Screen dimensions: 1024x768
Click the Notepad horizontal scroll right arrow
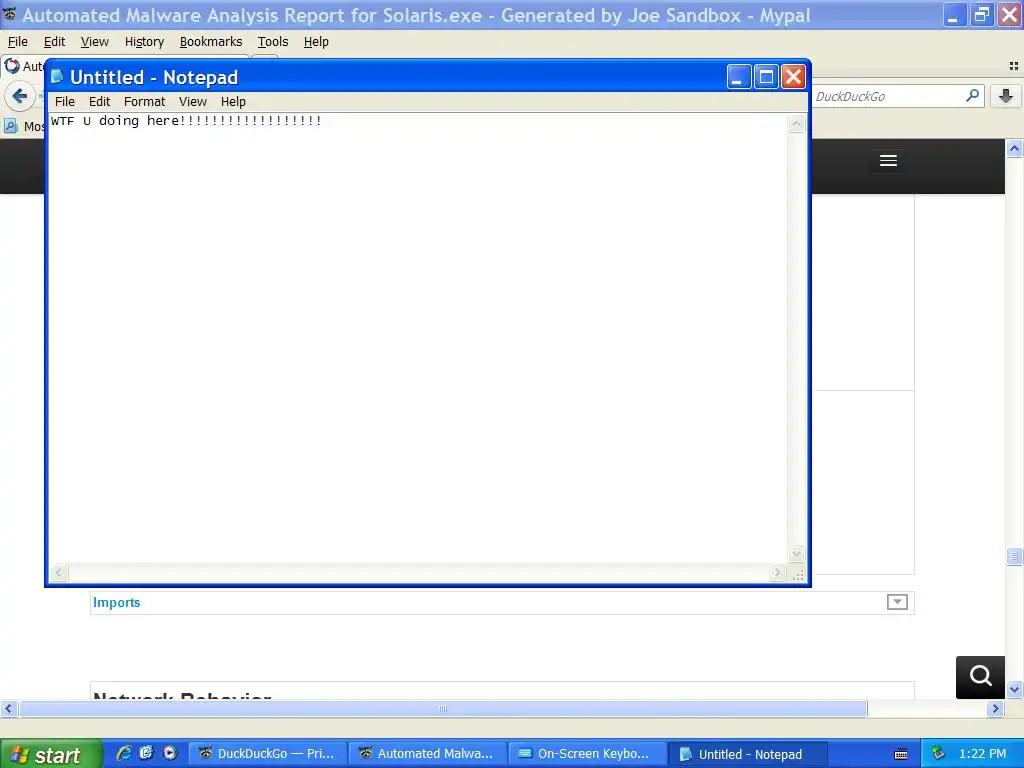coord(777,573)
